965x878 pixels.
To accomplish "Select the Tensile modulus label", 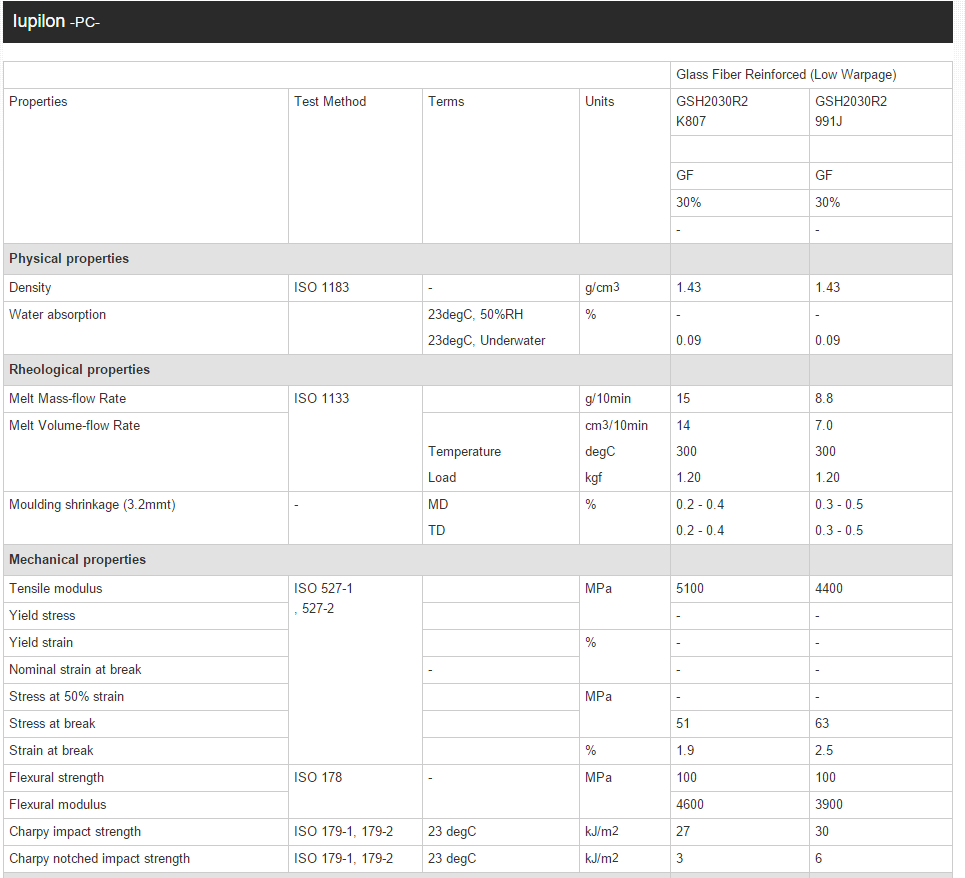I will 55,589.
